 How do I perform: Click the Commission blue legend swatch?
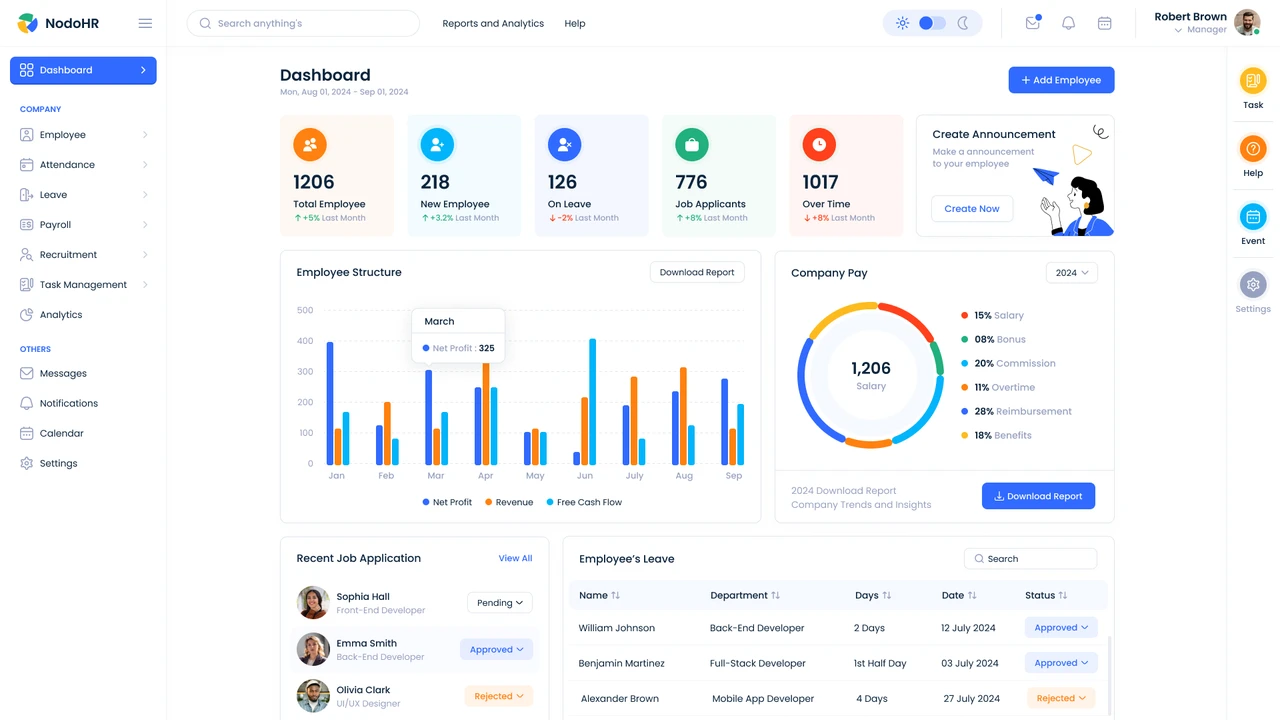coord(964,363)
